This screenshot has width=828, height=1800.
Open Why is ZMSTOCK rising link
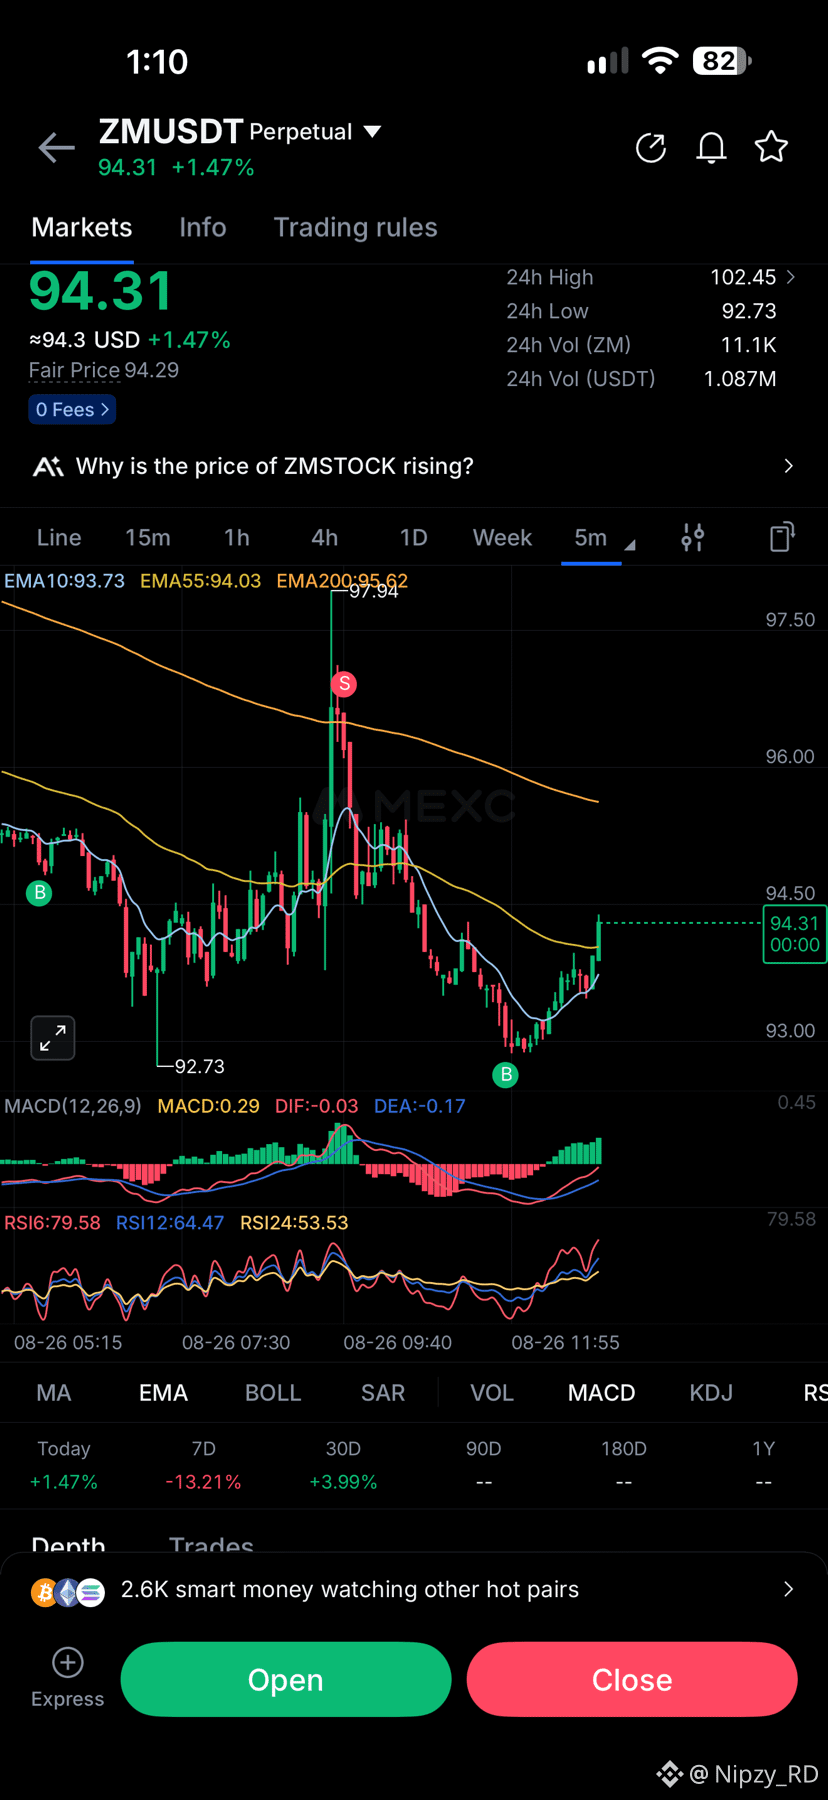275,466
